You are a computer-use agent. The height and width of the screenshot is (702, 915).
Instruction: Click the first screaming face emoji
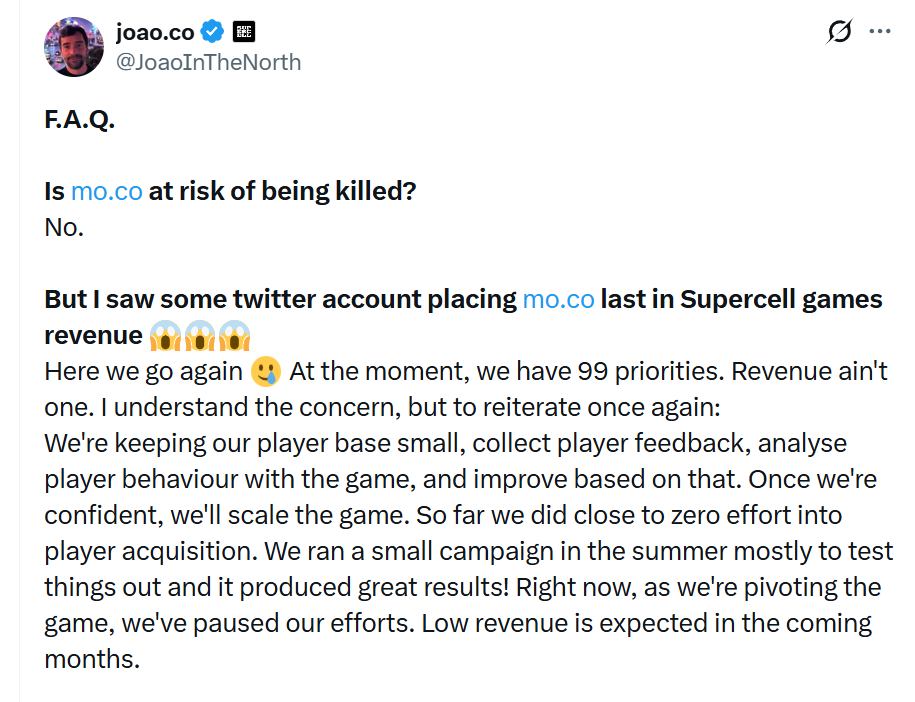coord(165,335)
